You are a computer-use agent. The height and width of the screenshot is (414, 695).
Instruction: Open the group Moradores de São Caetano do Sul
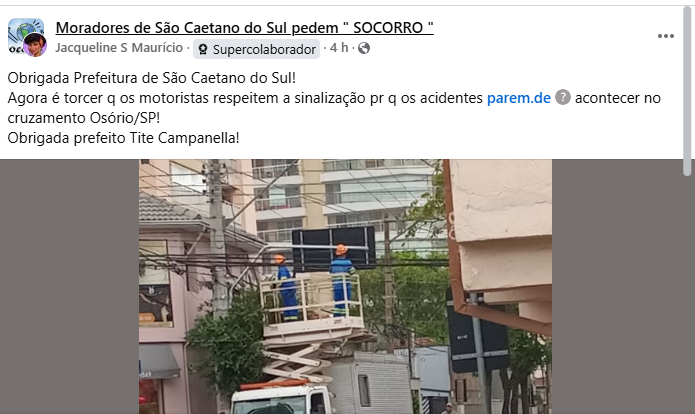[x=244, y=27]
